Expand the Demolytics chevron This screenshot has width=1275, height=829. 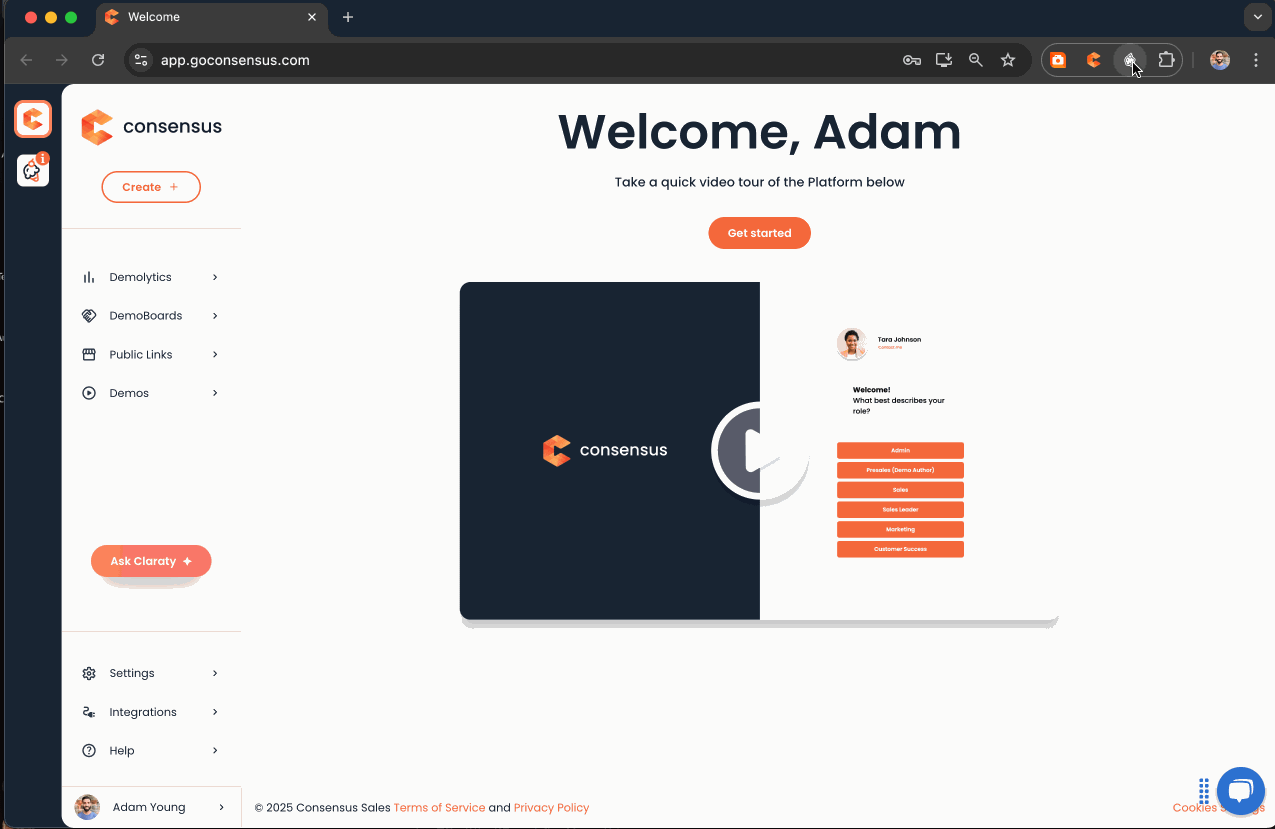(x=215, y=277)
